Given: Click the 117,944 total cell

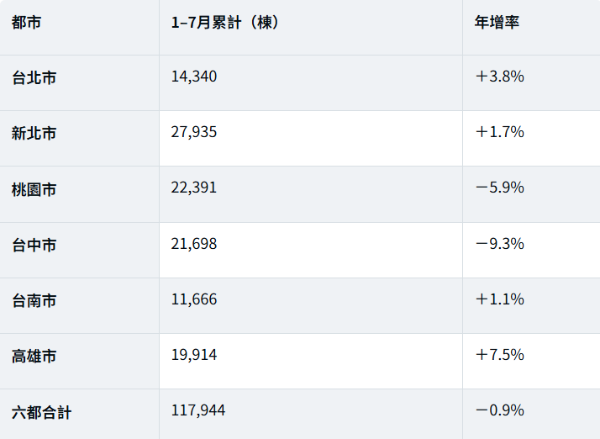Looking at the screenshot, I should 198,410.
